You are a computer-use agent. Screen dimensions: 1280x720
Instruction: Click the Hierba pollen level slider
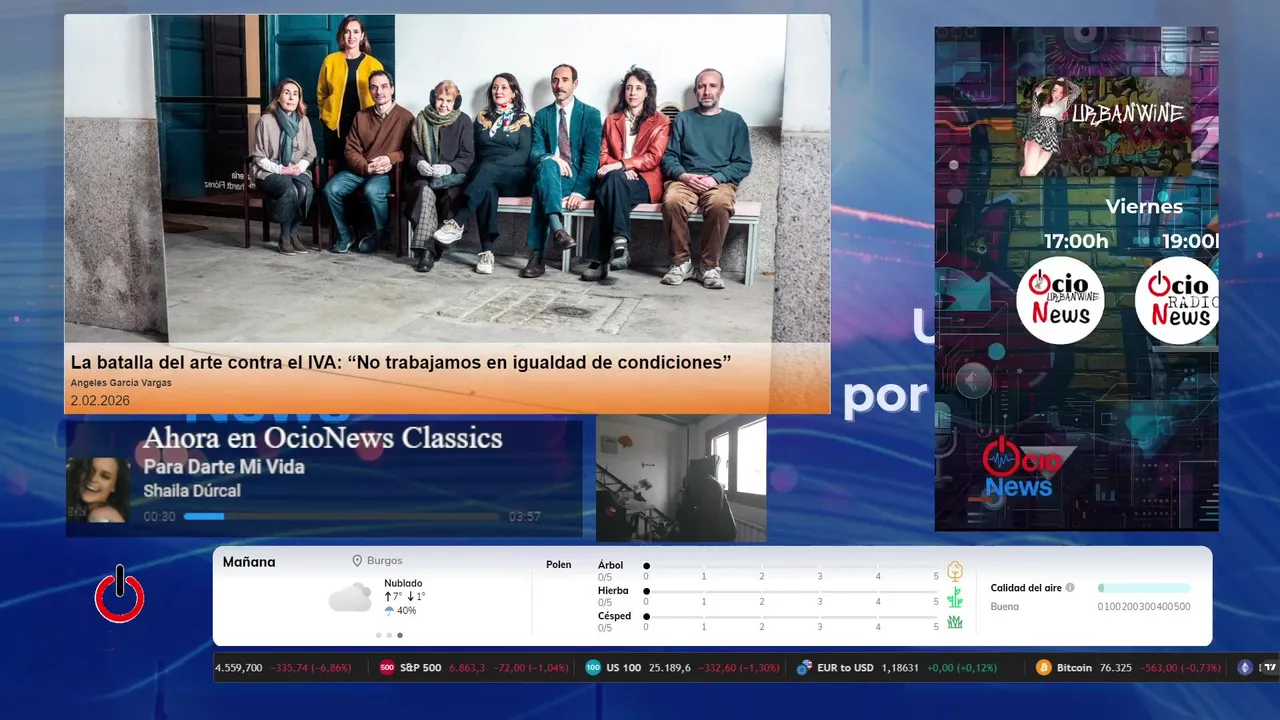pyautogui.click(x=791, y=592)
